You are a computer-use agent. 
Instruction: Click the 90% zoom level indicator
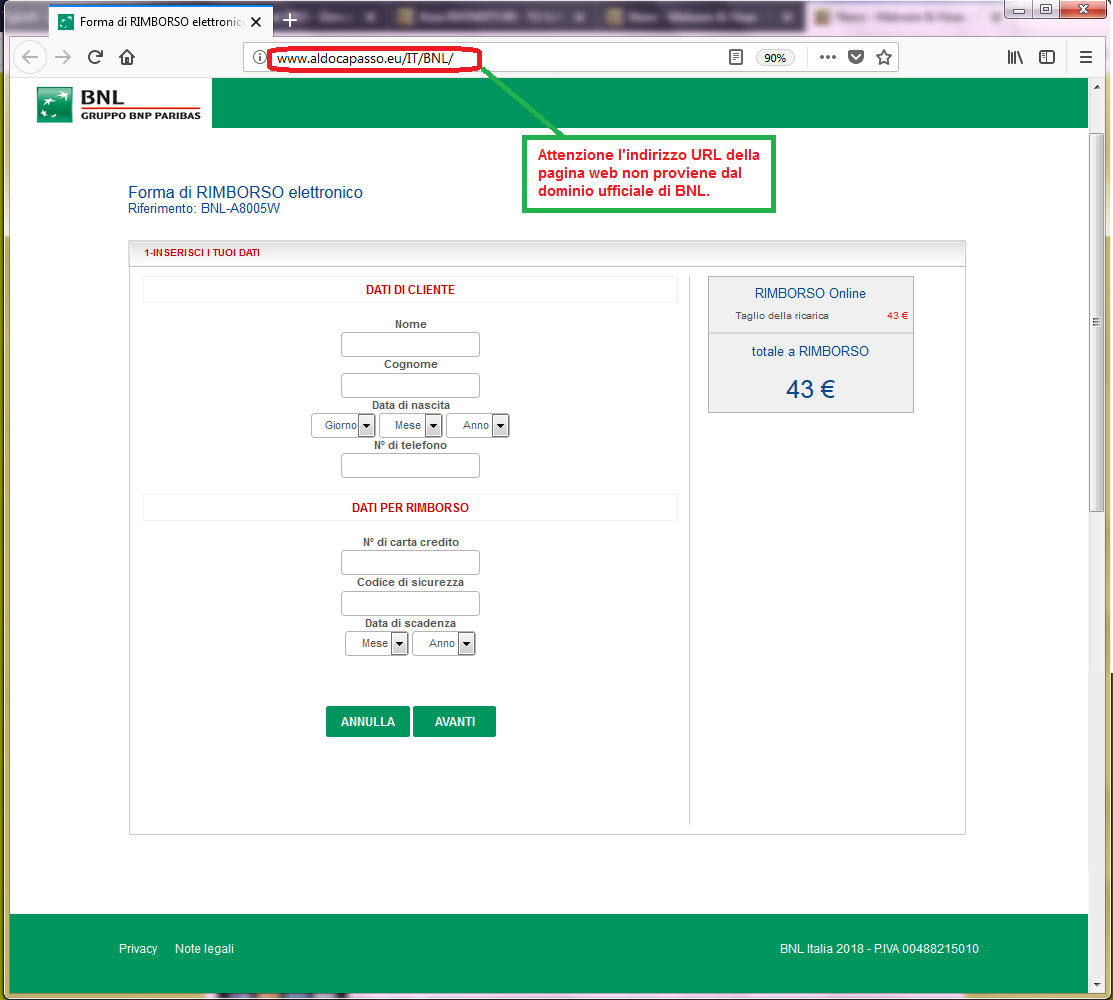[775, 58]
